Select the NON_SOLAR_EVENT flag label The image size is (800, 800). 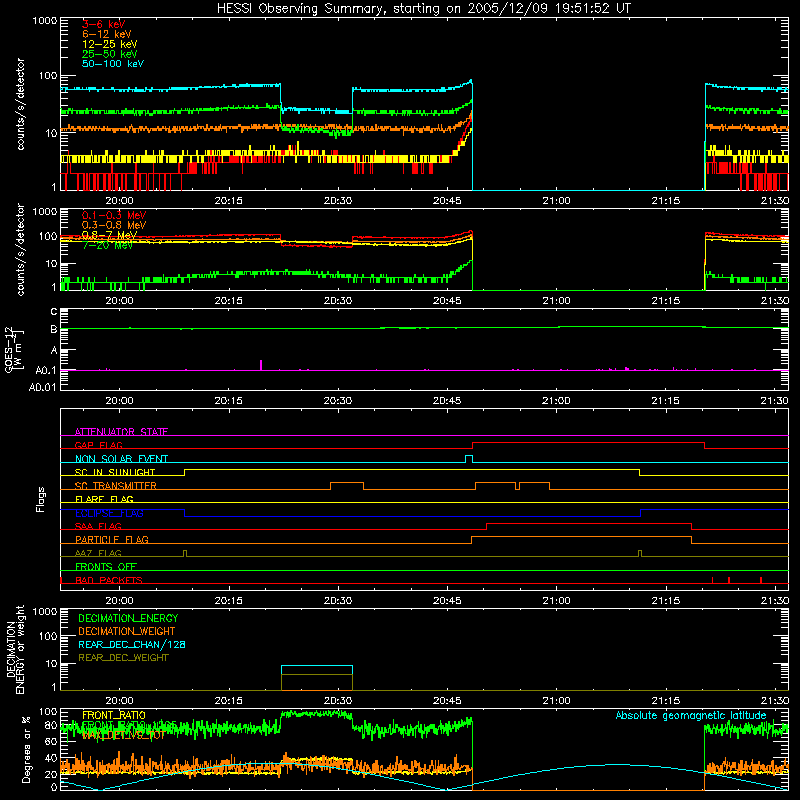click(x=121, y=459)
